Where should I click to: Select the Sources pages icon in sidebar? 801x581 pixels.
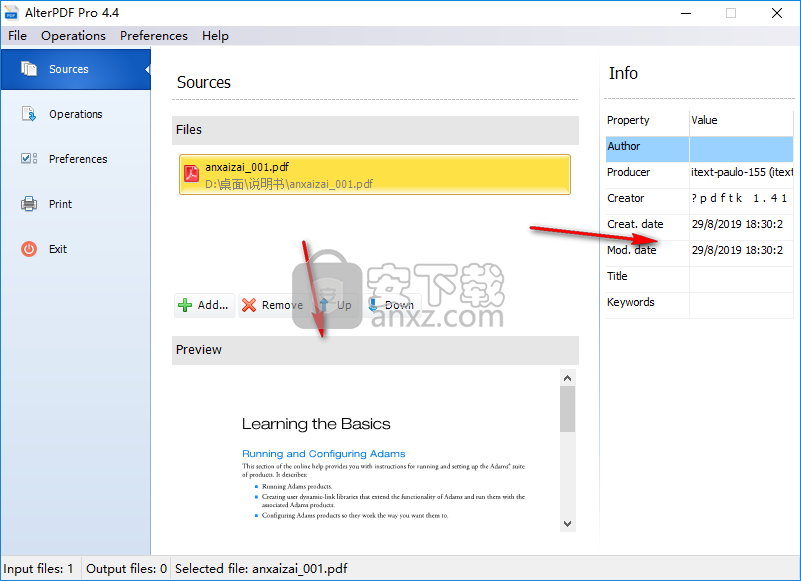pyautogui.click(x=29, y=69)
